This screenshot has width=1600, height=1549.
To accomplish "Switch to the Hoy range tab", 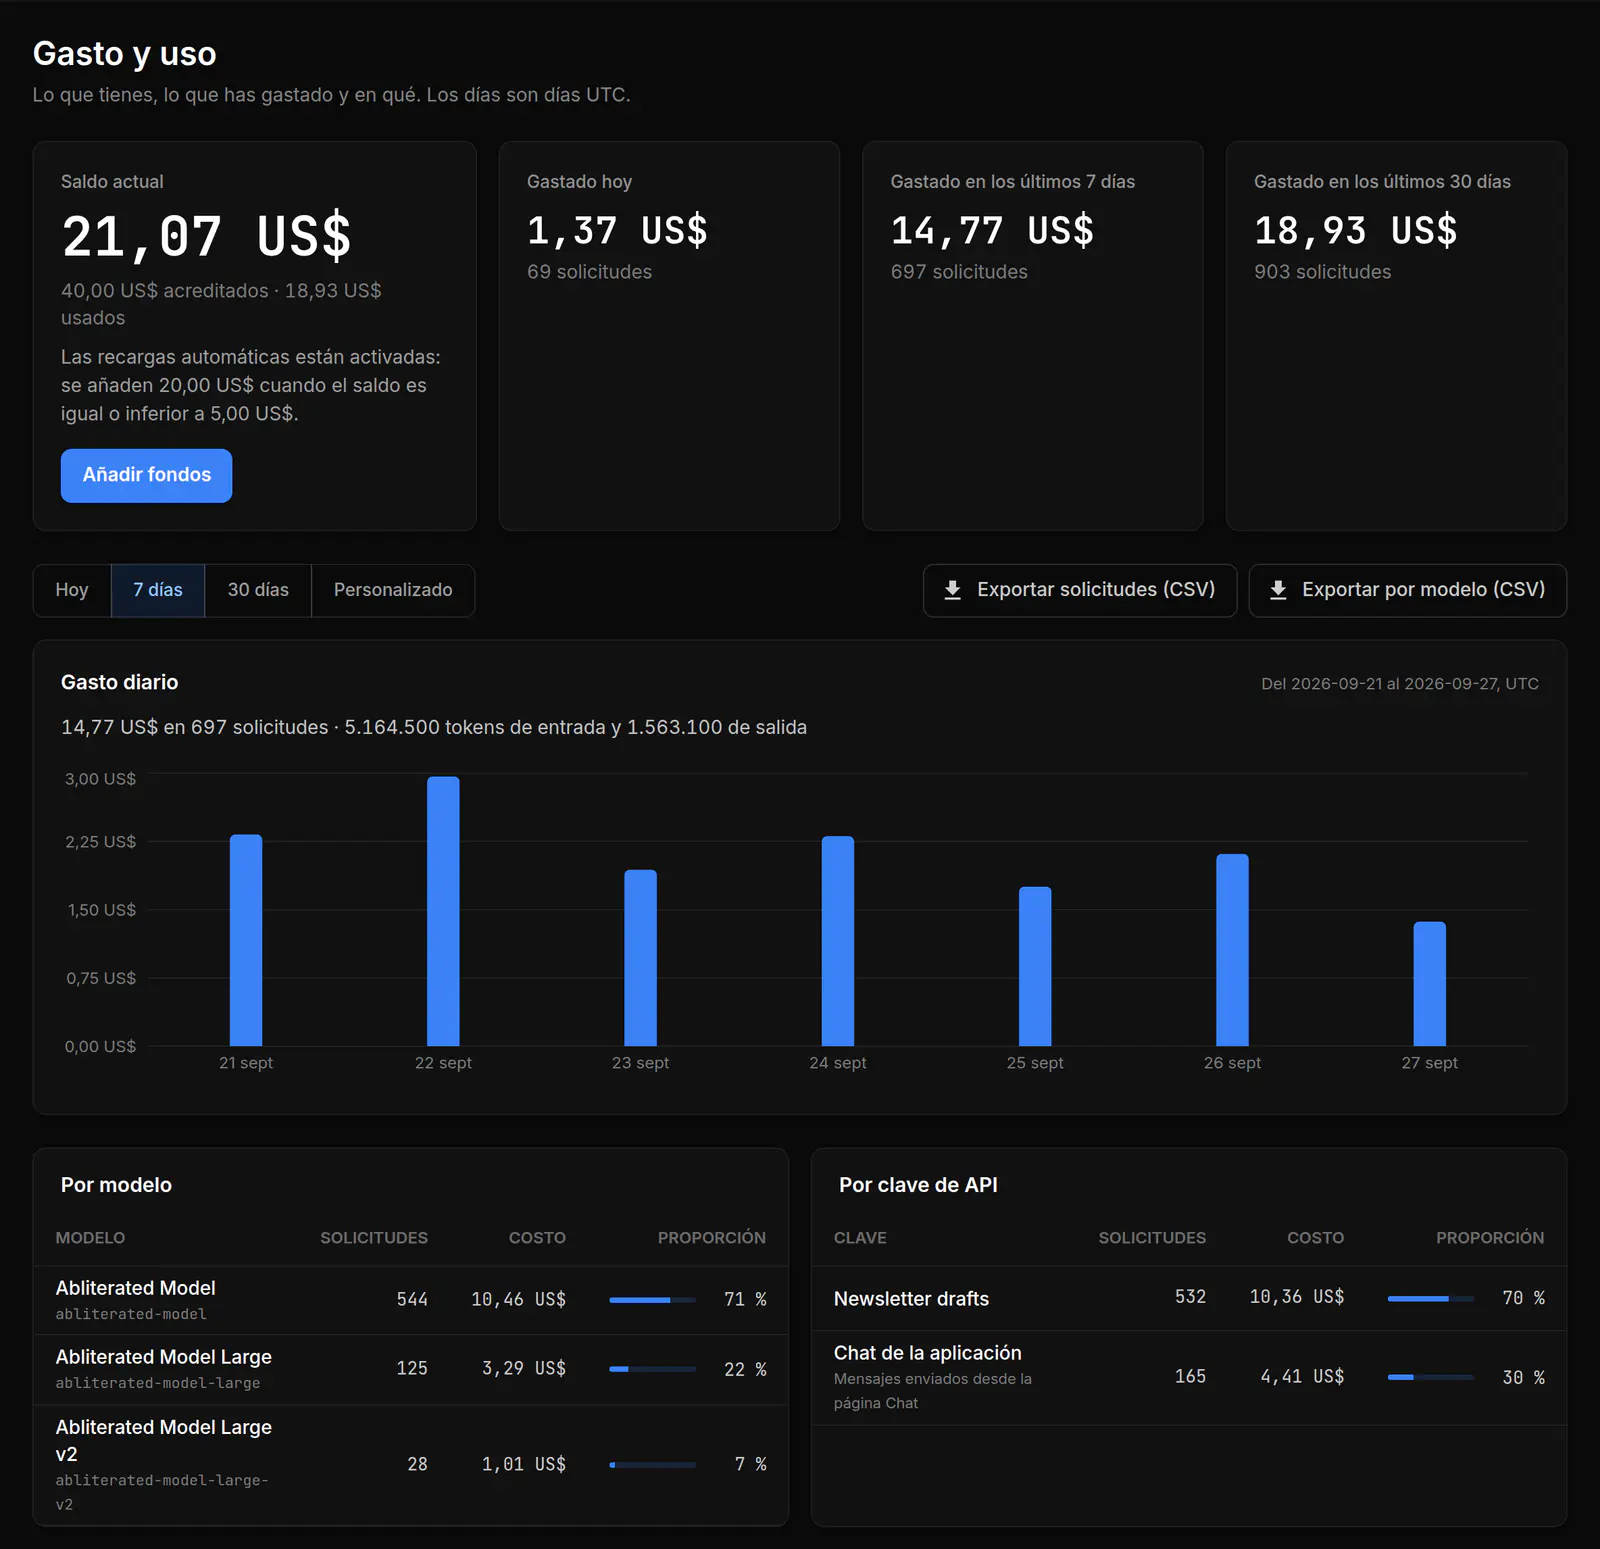I will 72,590.
